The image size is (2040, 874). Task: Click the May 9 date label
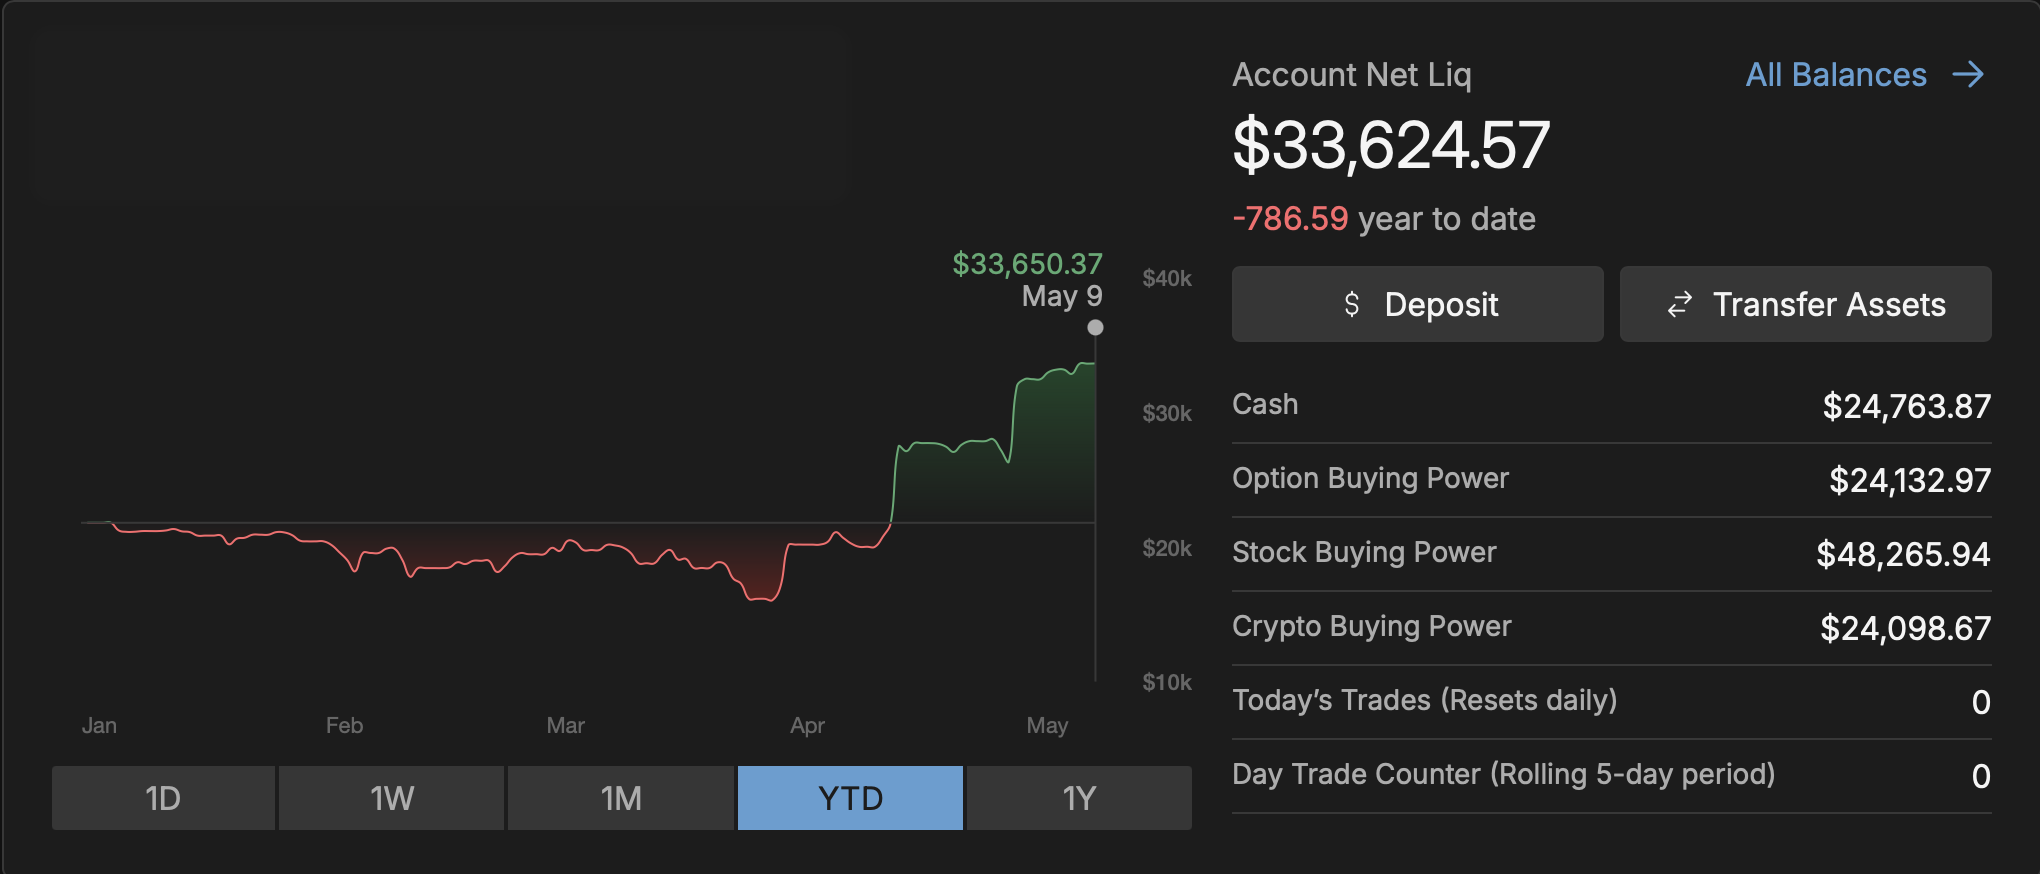pos(1062,296)
